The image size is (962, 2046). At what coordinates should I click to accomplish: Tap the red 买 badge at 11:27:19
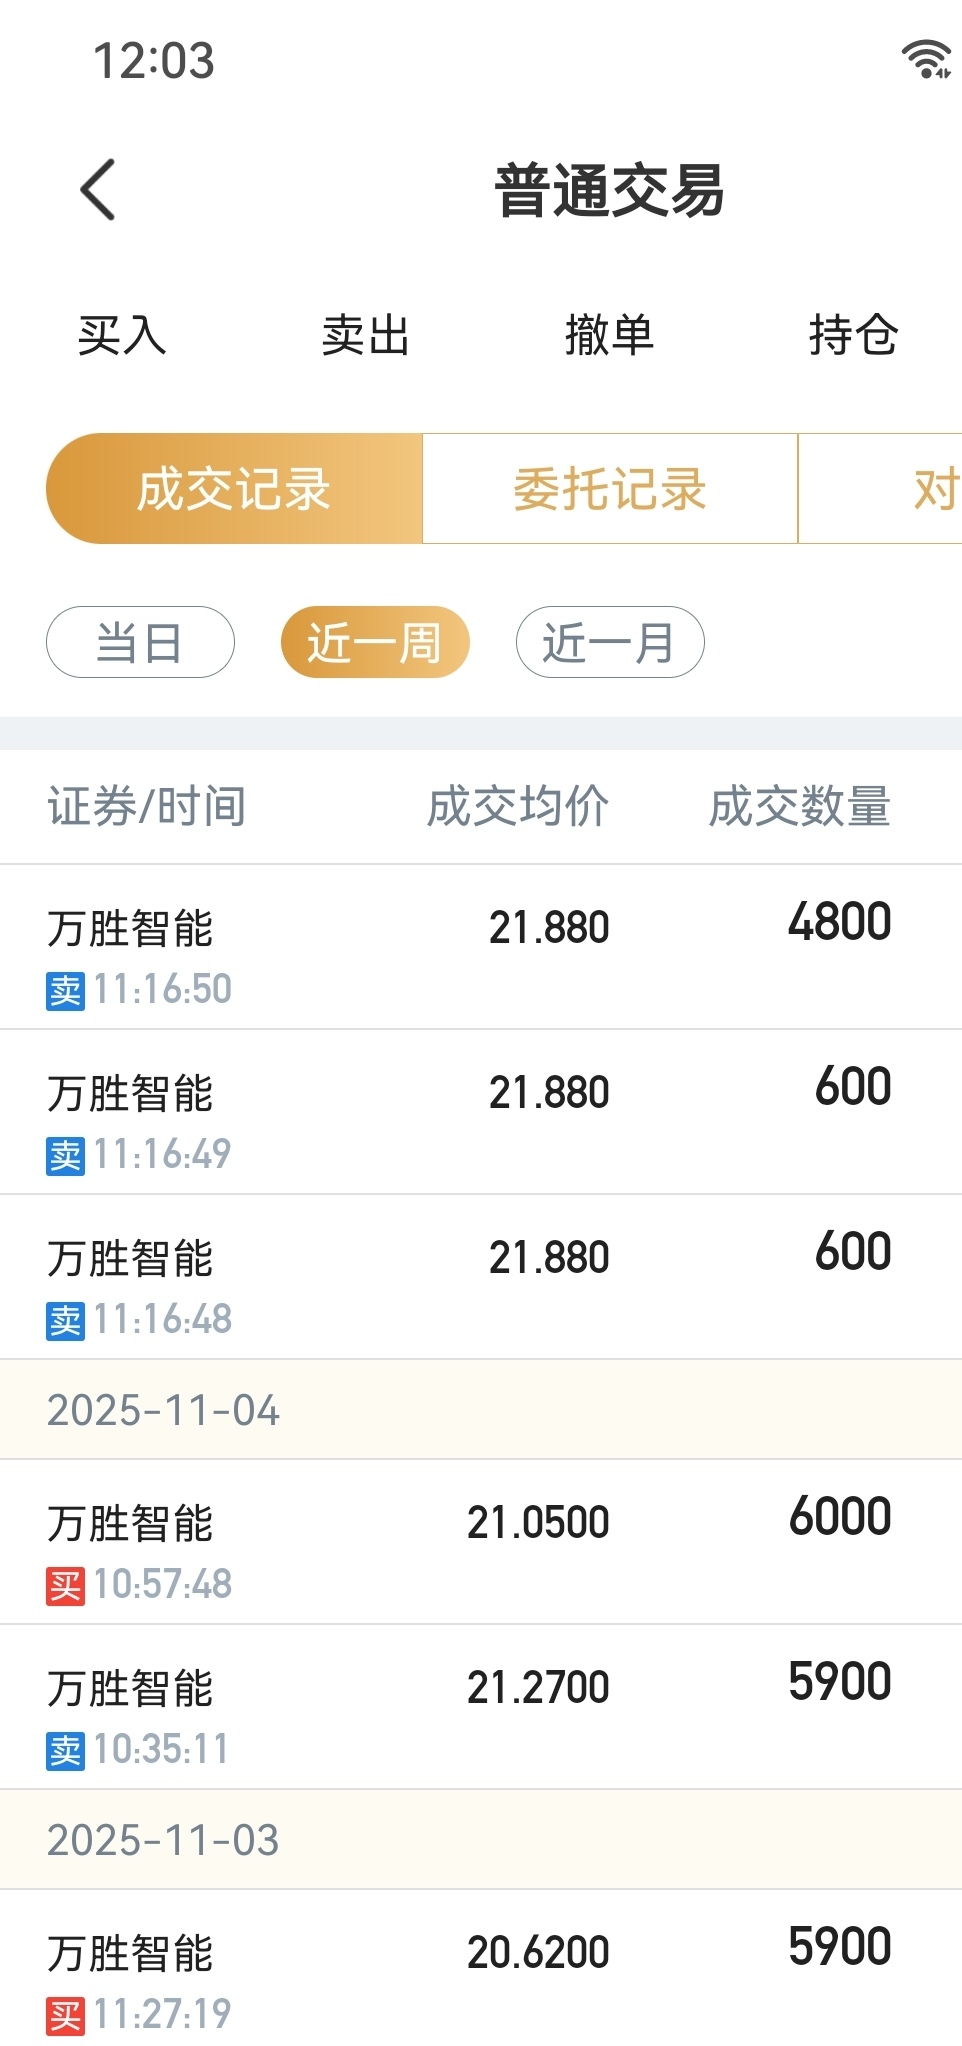66,2015
